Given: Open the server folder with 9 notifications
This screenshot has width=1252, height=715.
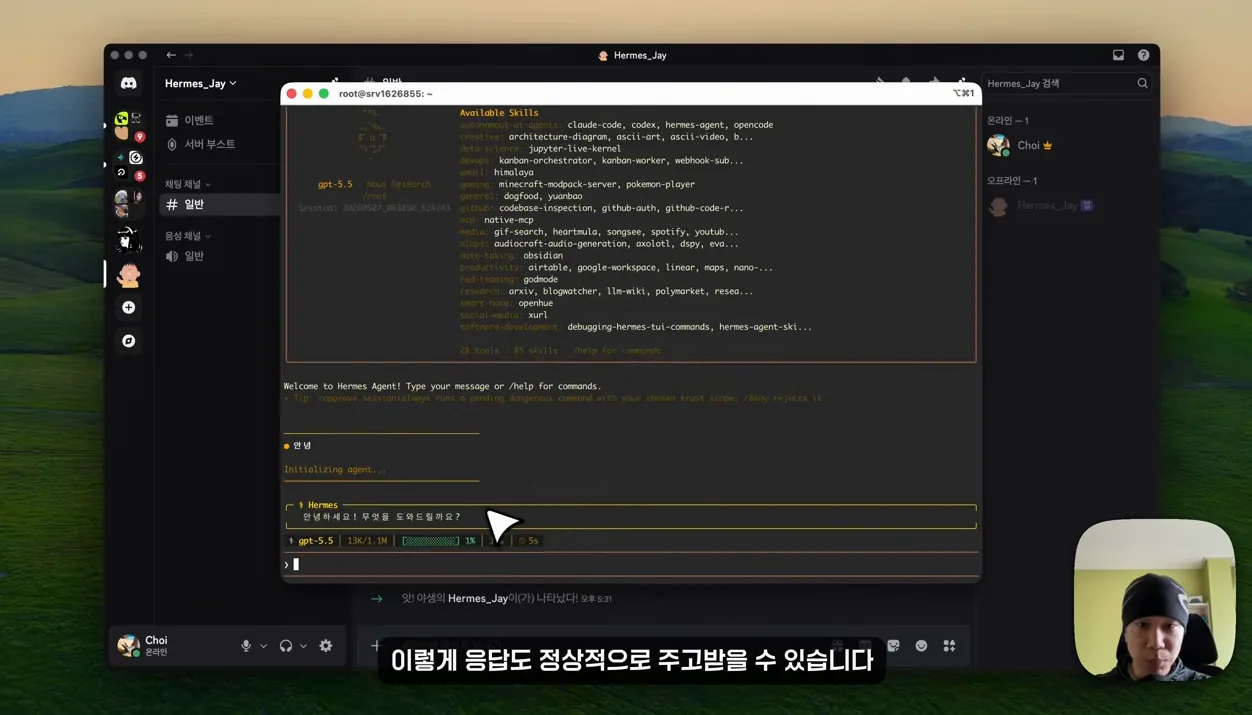Looking at the screenshot, I should tap(128, 126).
